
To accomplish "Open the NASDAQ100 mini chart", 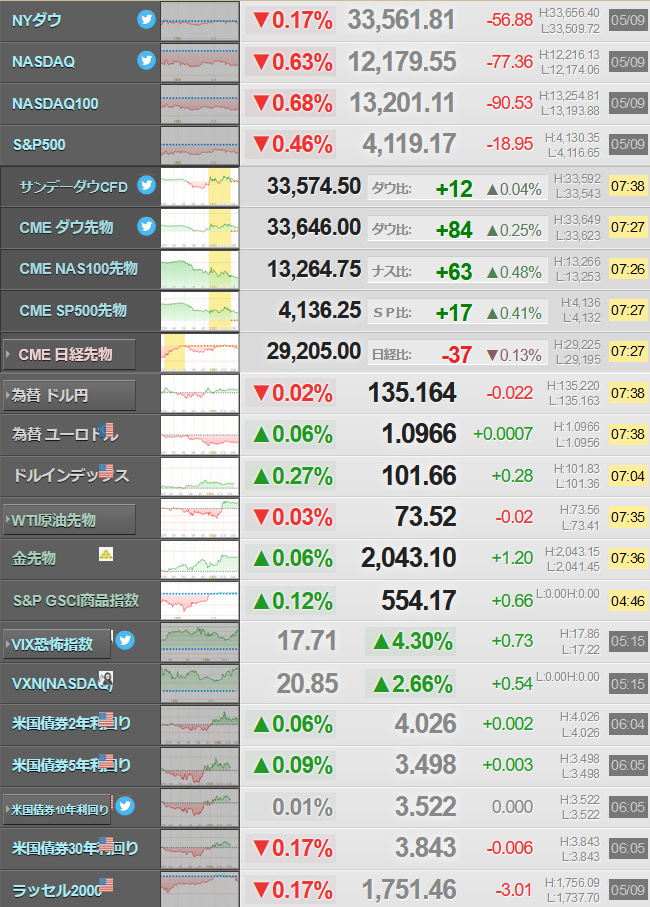I will (200, 104).
